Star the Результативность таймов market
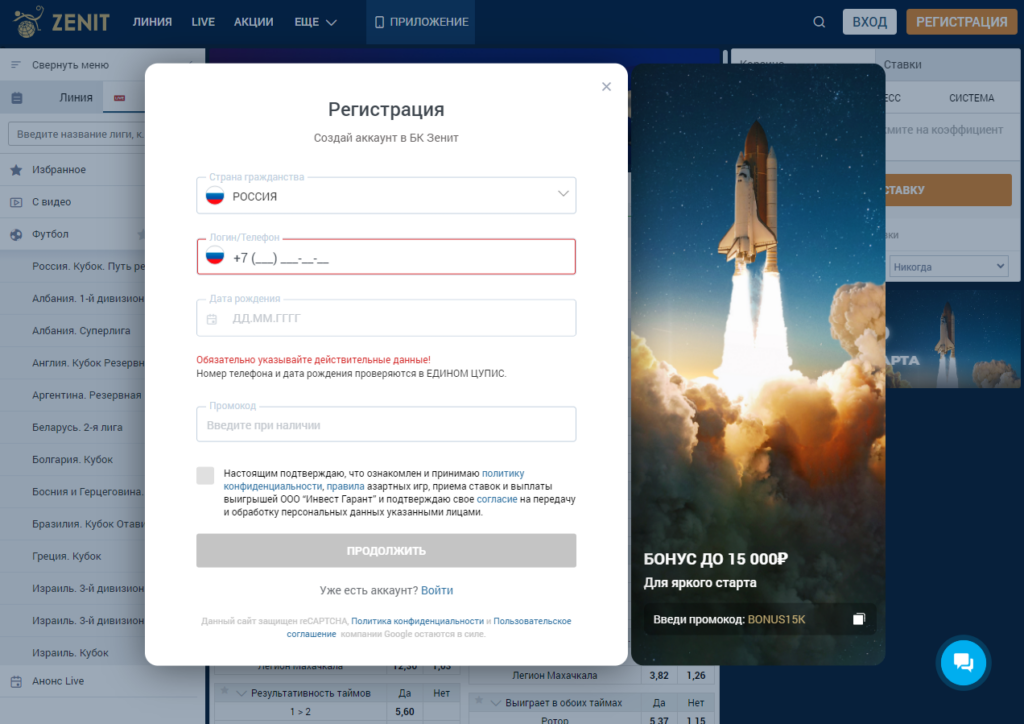This screenshot has width=1024, height=724. pos(225,691)
